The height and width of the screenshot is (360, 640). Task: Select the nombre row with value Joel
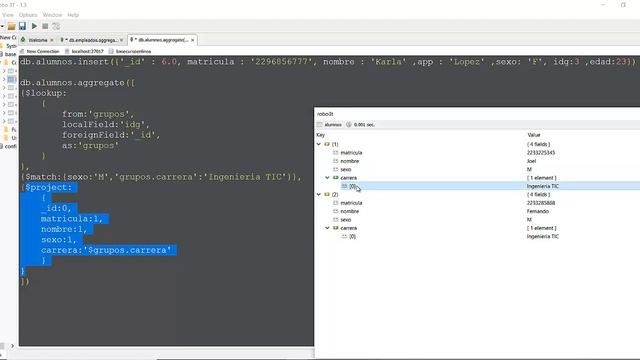[x=478, y=161]
